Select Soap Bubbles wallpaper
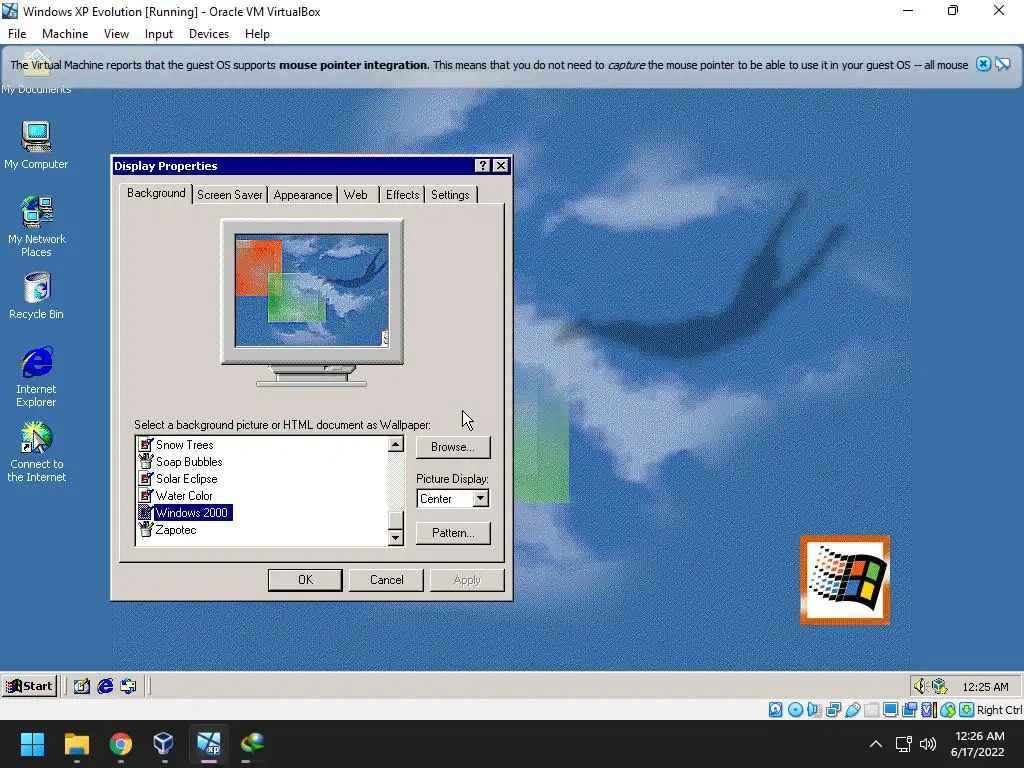 point(181,462)
